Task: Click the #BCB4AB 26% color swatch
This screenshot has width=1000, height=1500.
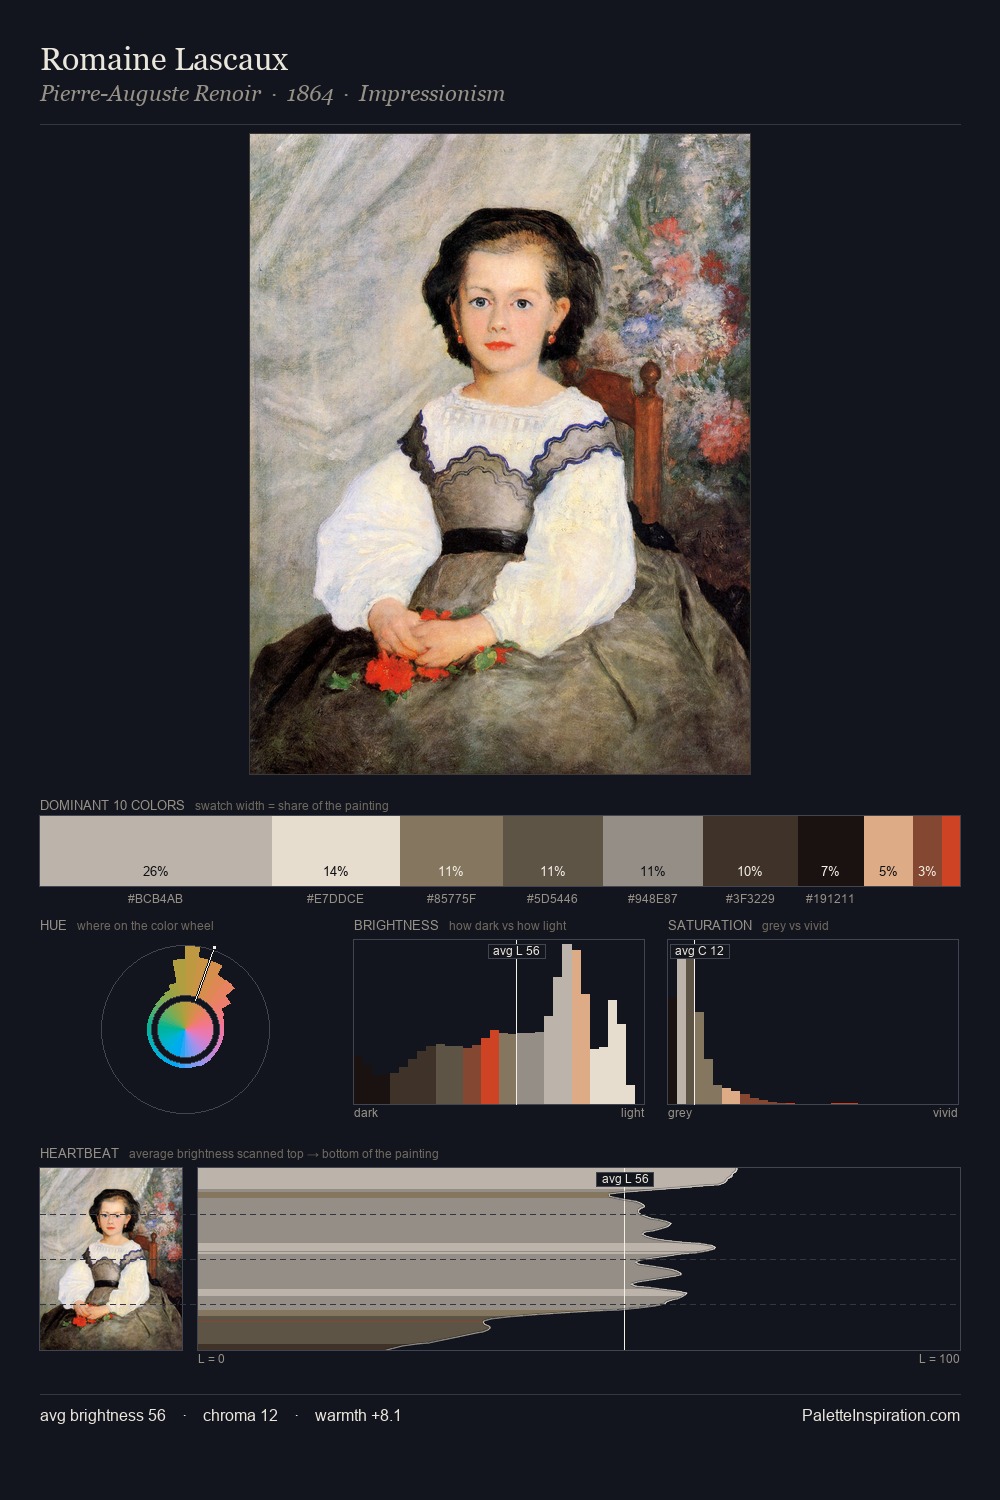Action: tap(156, 850)
